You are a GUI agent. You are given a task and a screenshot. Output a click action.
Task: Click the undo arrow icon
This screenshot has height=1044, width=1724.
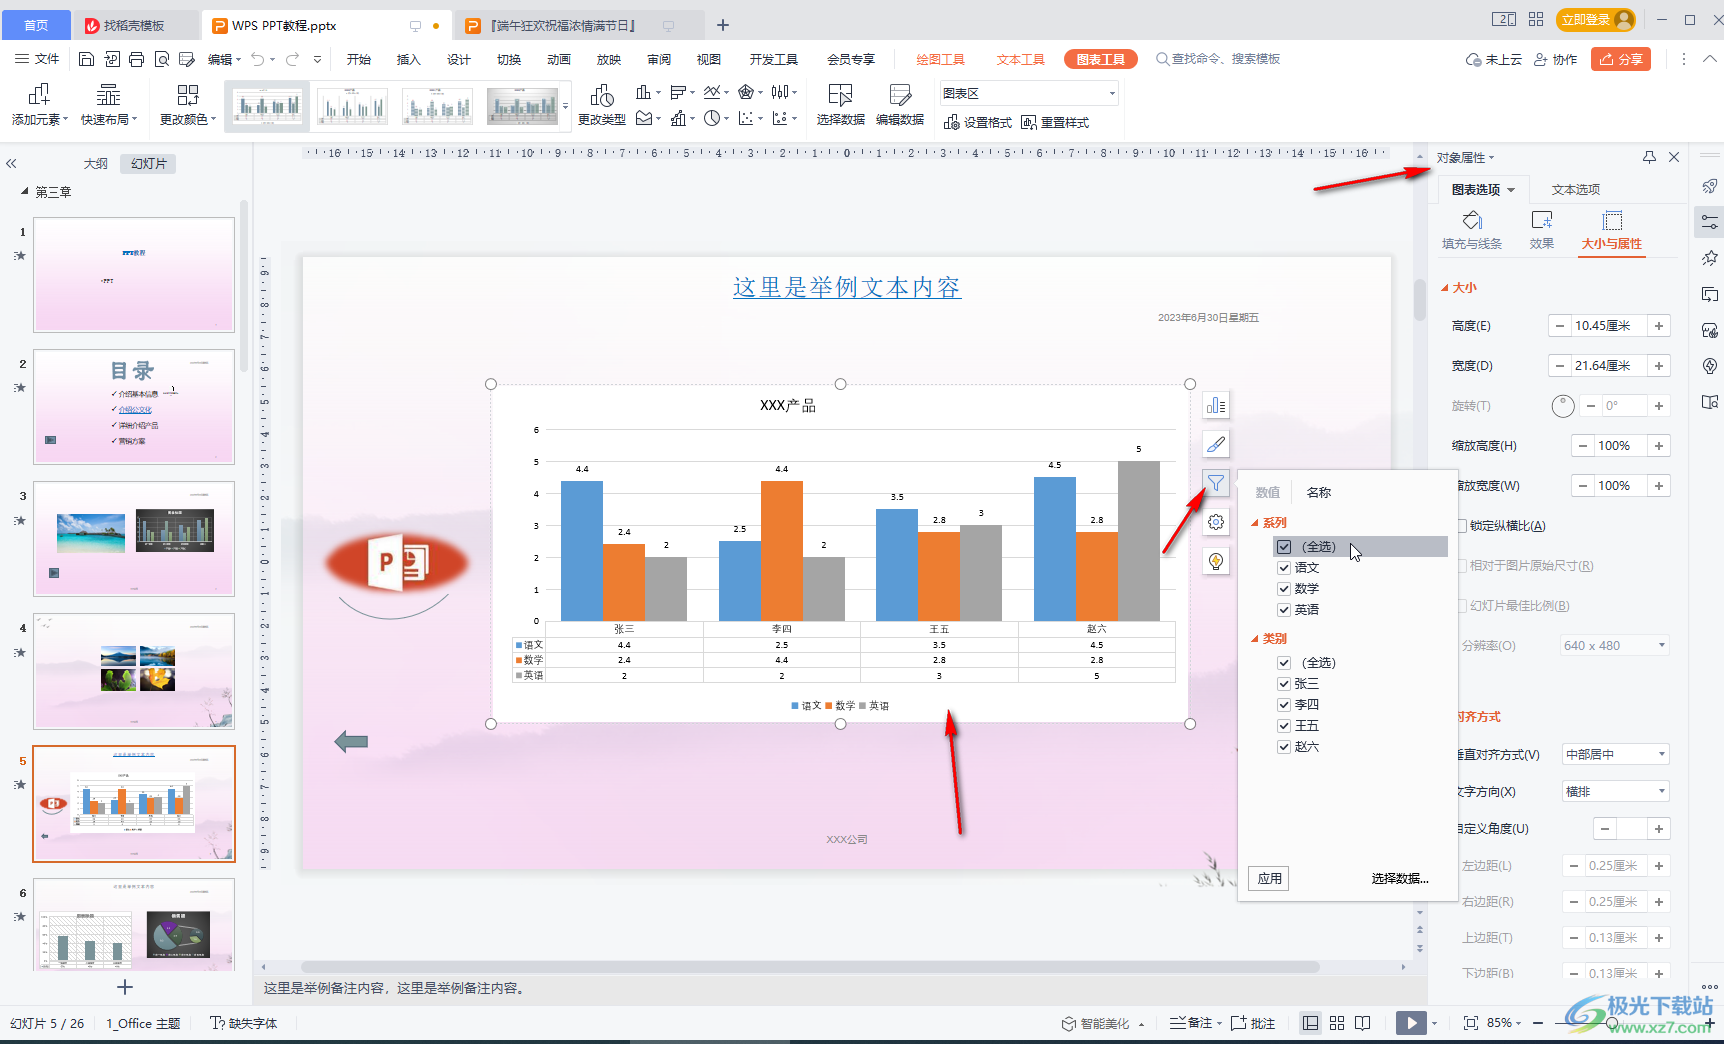(258, 59)
